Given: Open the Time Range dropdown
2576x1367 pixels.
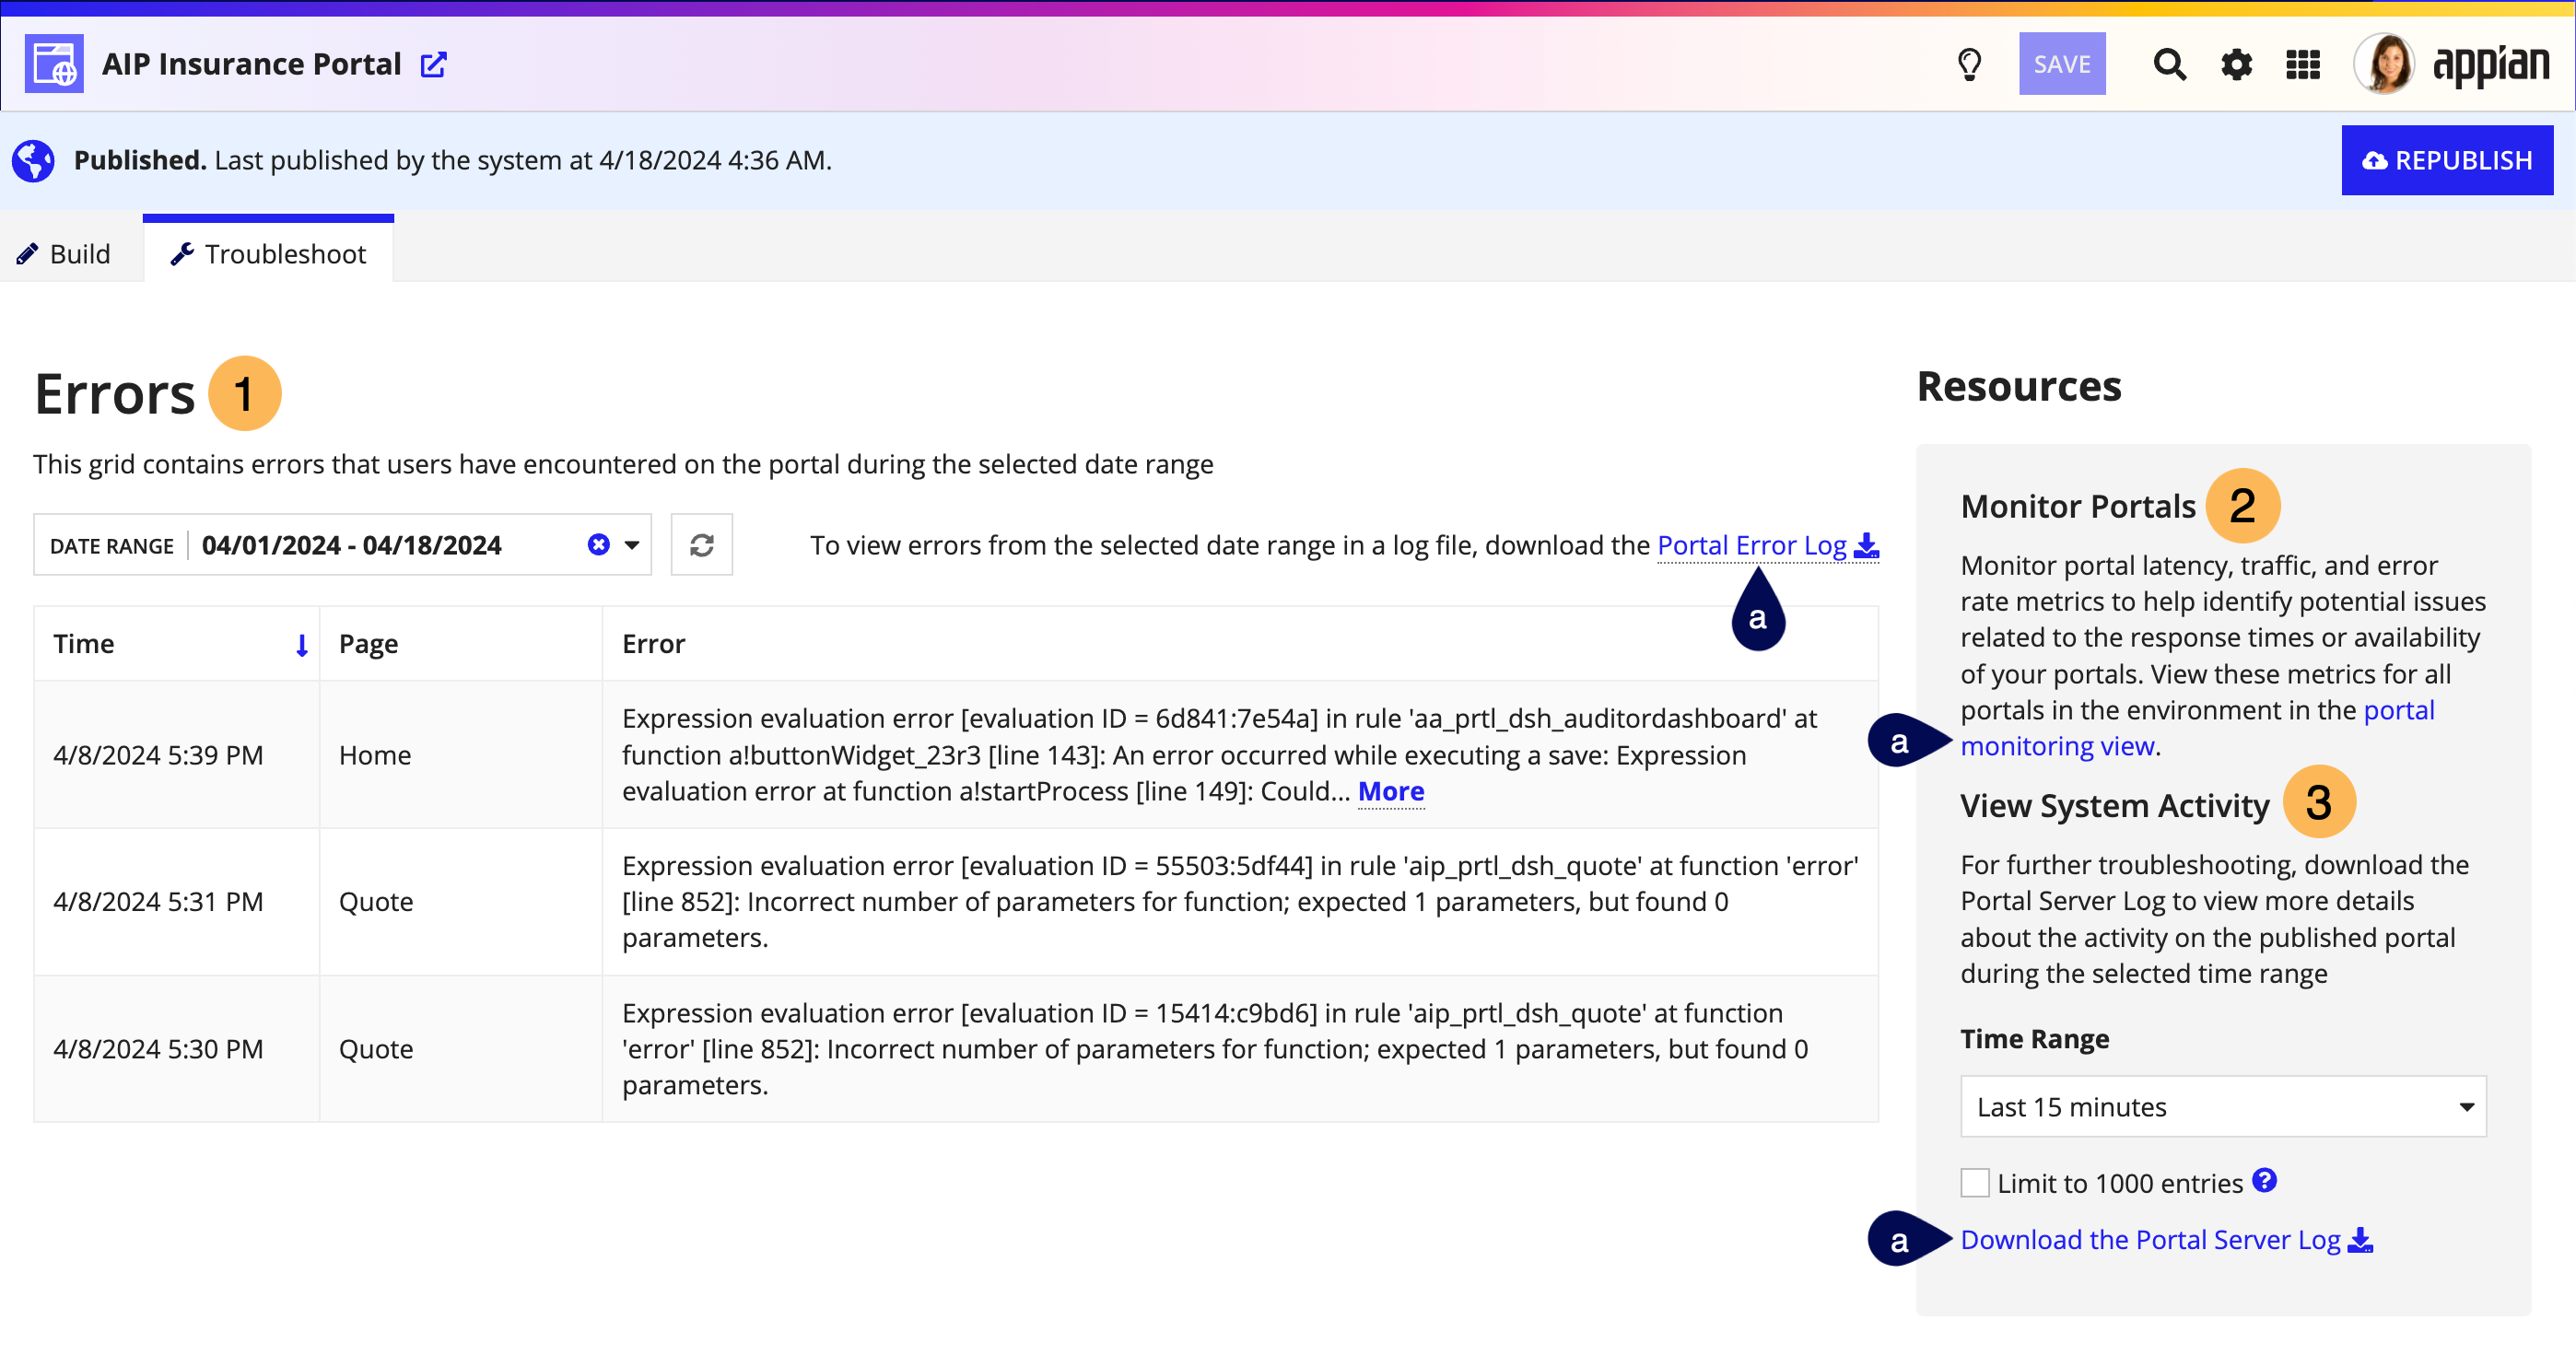Looking at the screenshot, I should 2223,1107.
